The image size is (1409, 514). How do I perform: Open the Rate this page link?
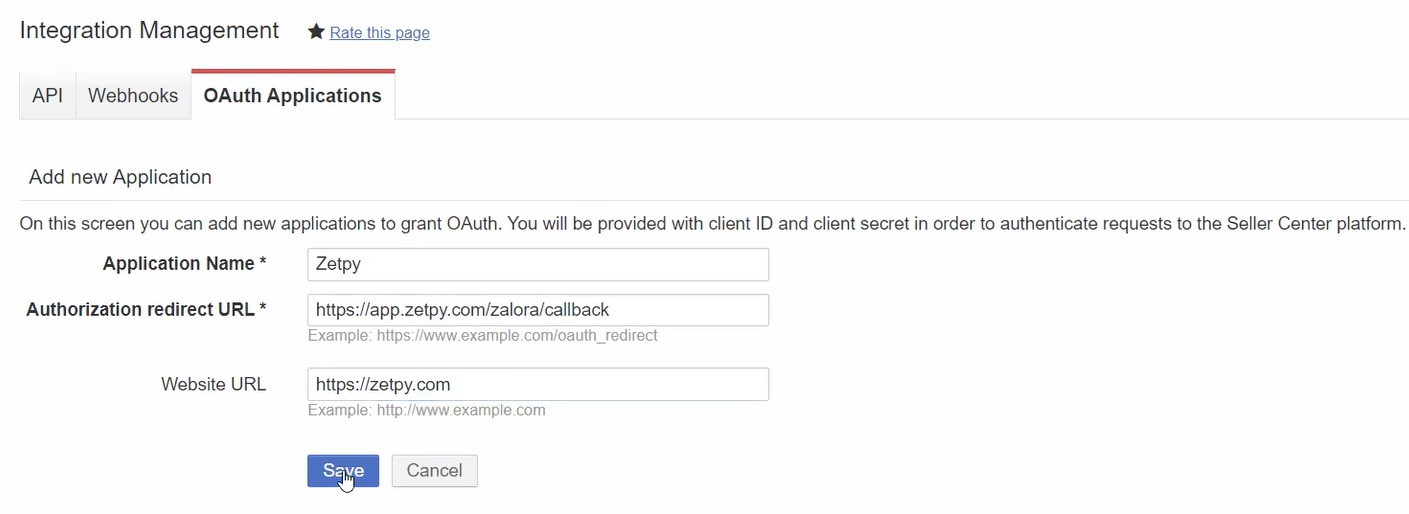tap(379, 33)
